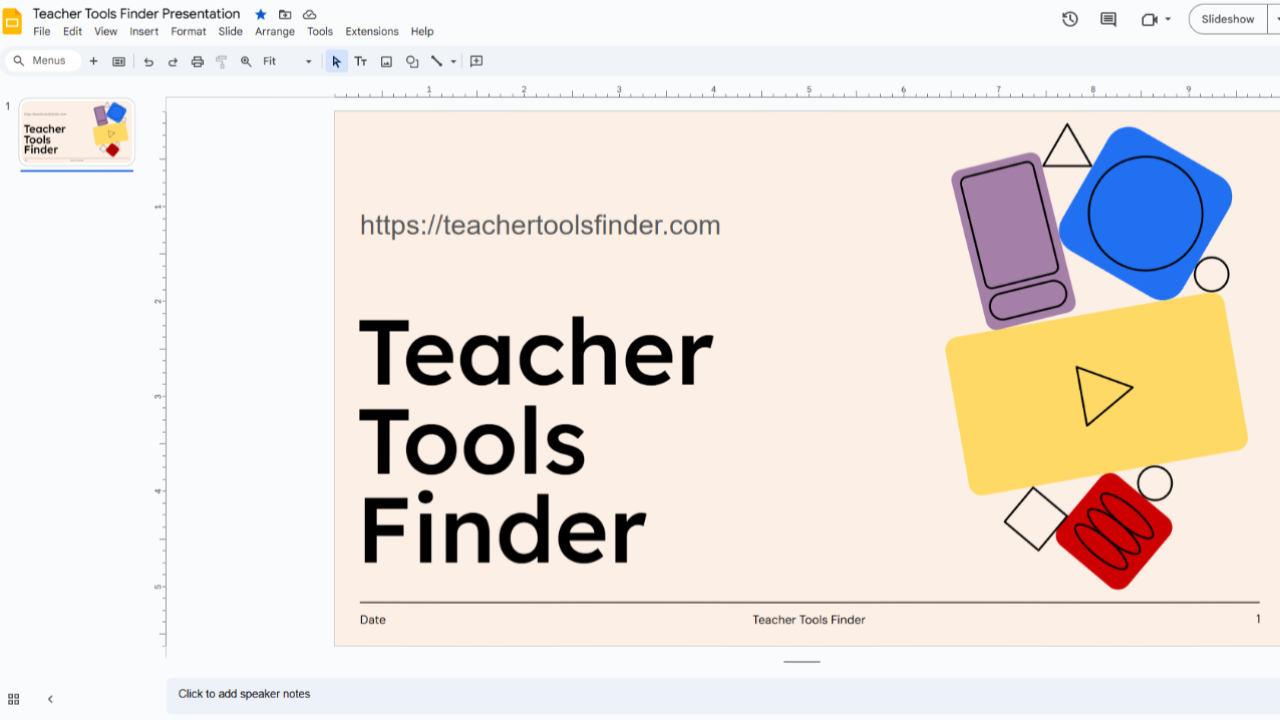The width and height of the screenshot is (1280, 720).
Task: Open the Extensions menu
Action: tap(371, 31)
